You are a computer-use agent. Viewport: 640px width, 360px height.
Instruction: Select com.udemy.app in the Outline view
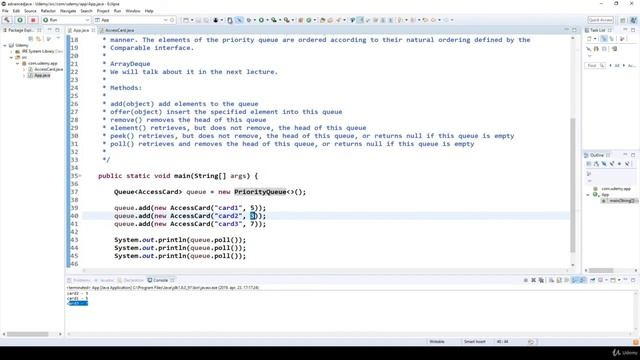616,189
